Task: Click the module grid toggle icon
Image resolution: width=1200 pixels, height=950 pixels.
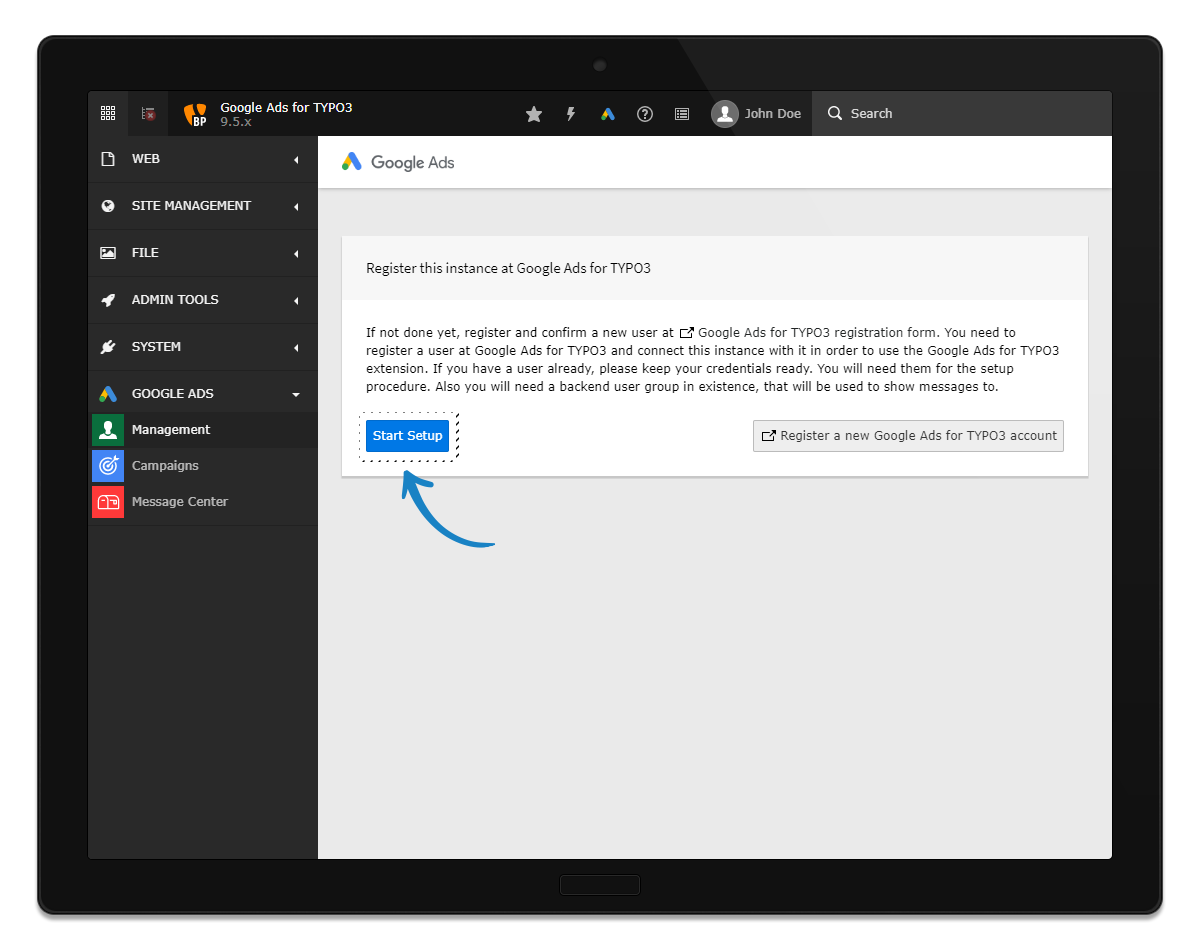Action: click(x=108, y=114)
